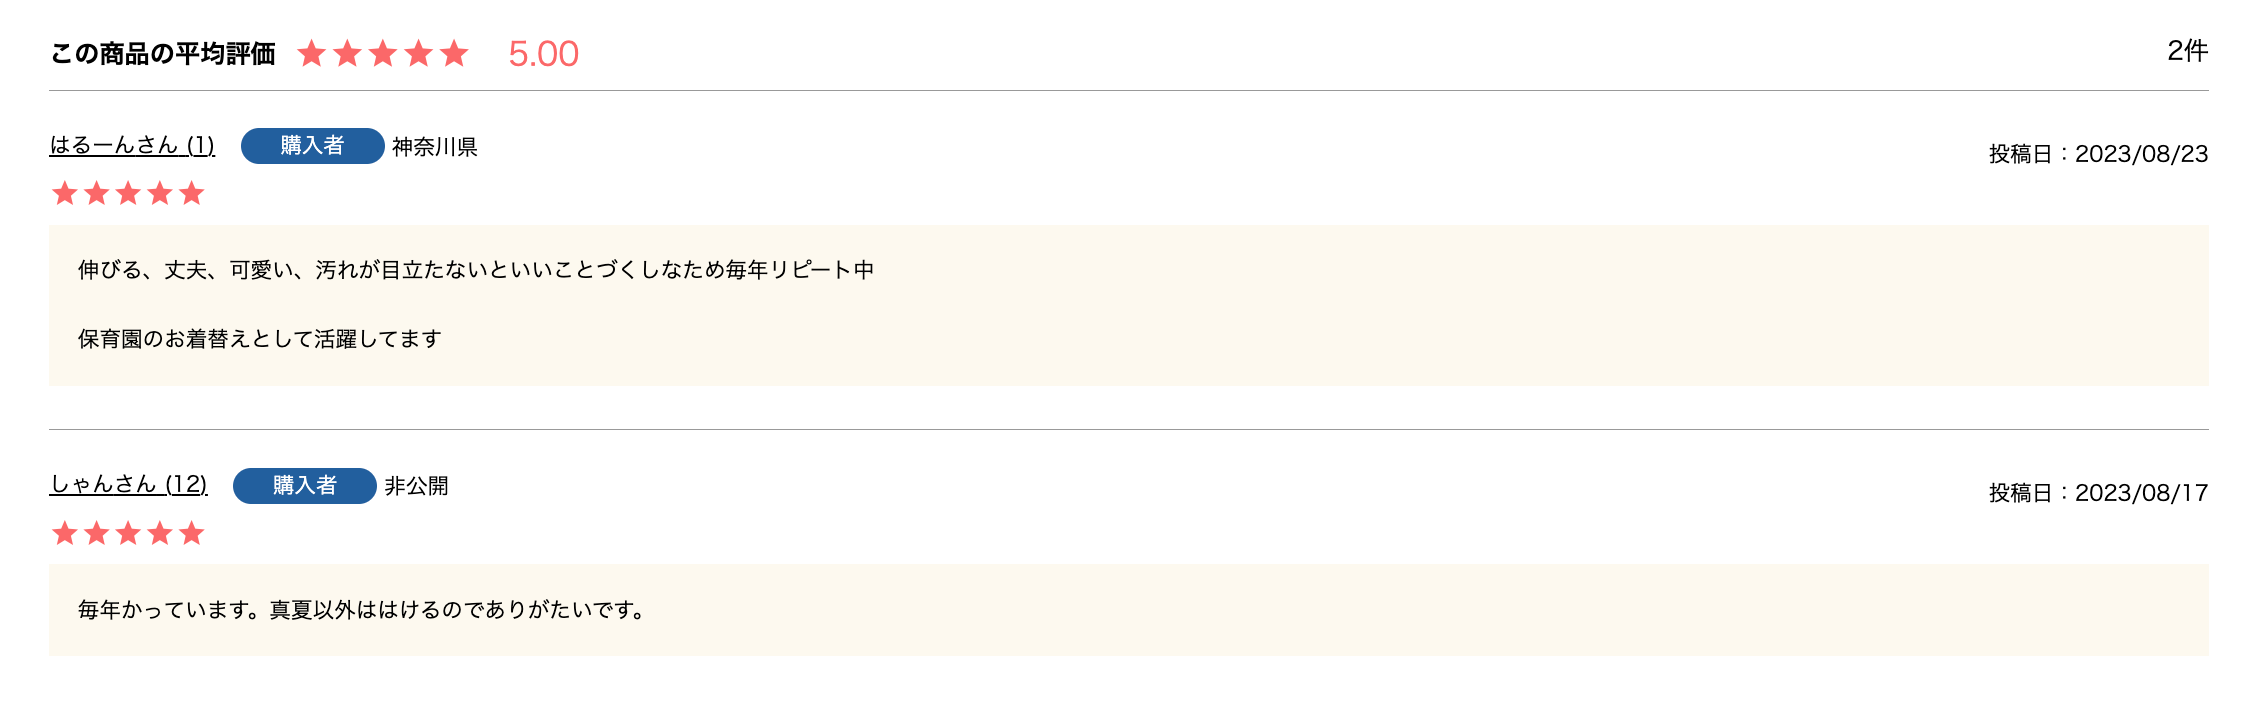Viewport: 2248px width, 702px height.
Task: Click the last star of the average rating
Action: coord(454,54)
